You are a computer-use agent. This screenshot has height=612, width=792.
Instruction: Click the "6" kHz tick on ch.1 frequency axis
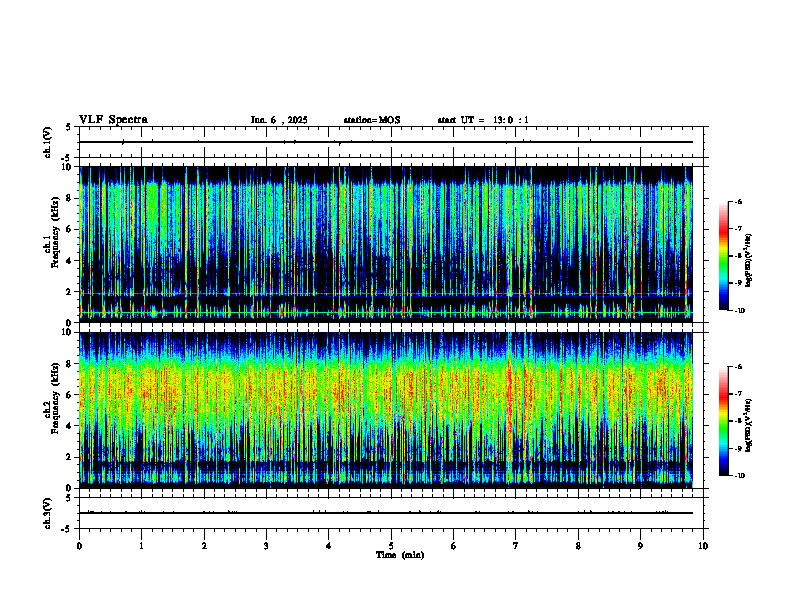click(70, 229)
